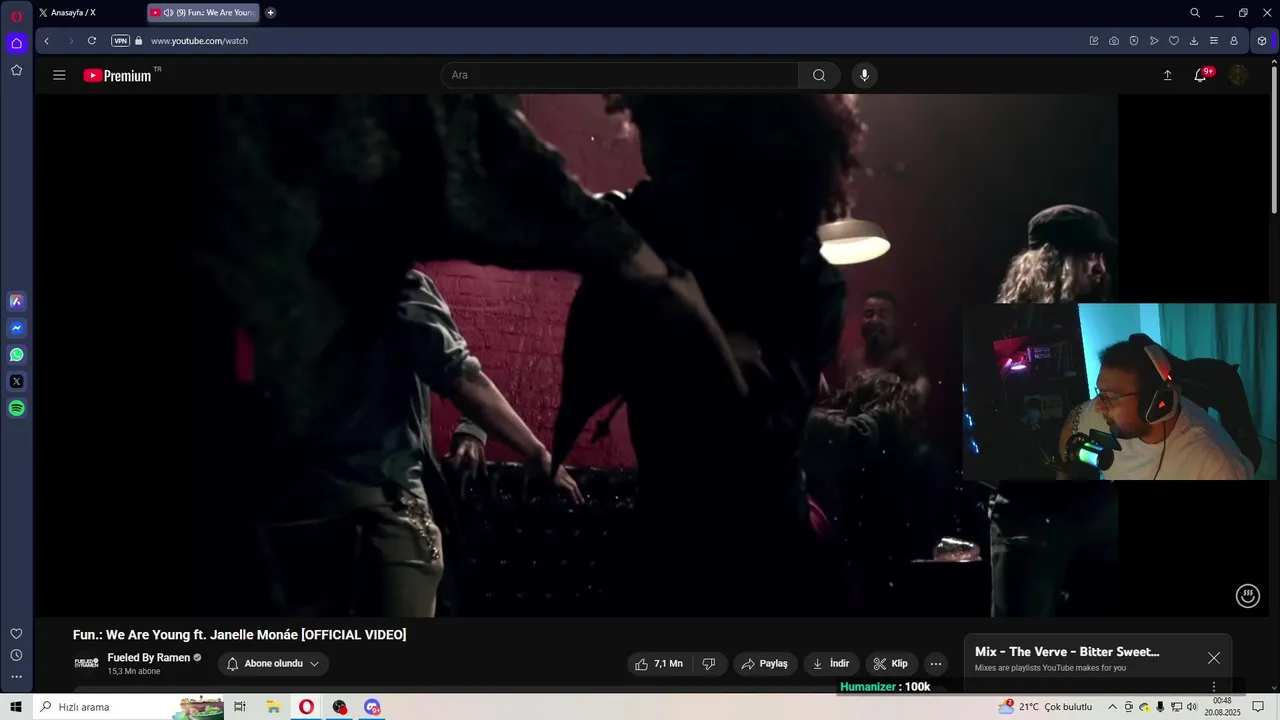Screen dimensions: 1280x720
Task: Click the Klip clip button
Action: [891, 664]
